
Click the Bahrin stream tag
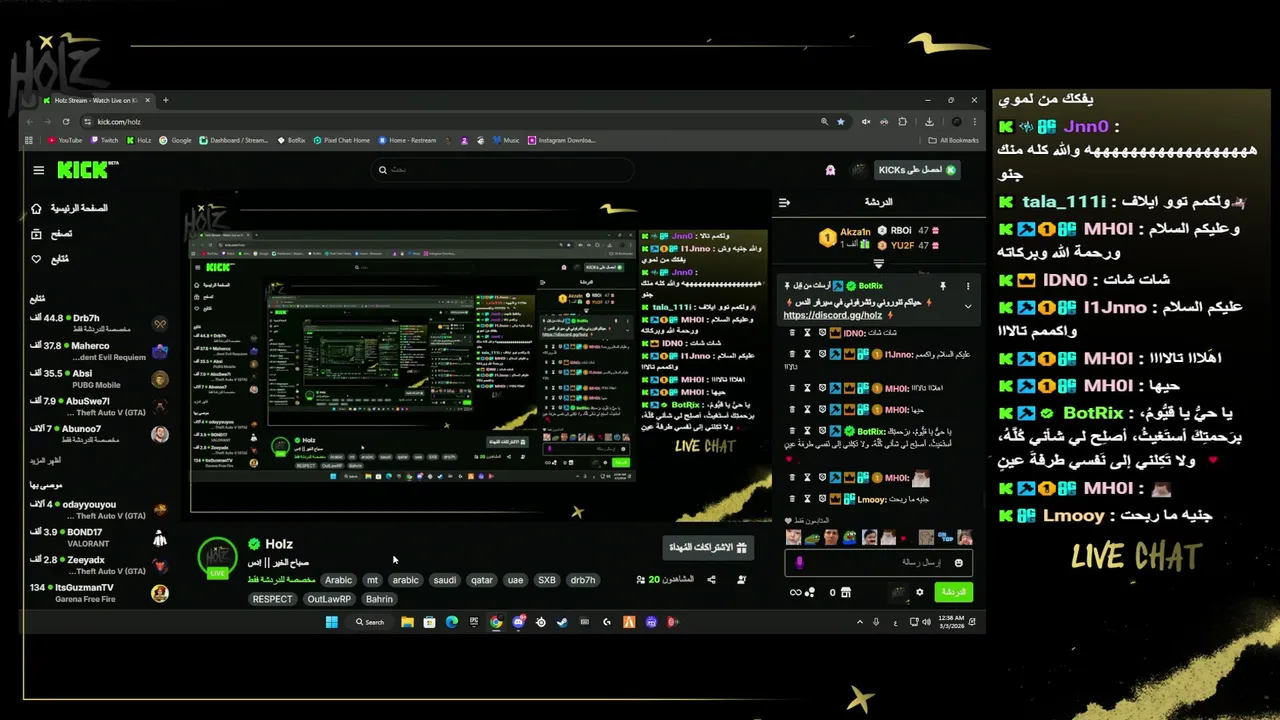[379, 599]
